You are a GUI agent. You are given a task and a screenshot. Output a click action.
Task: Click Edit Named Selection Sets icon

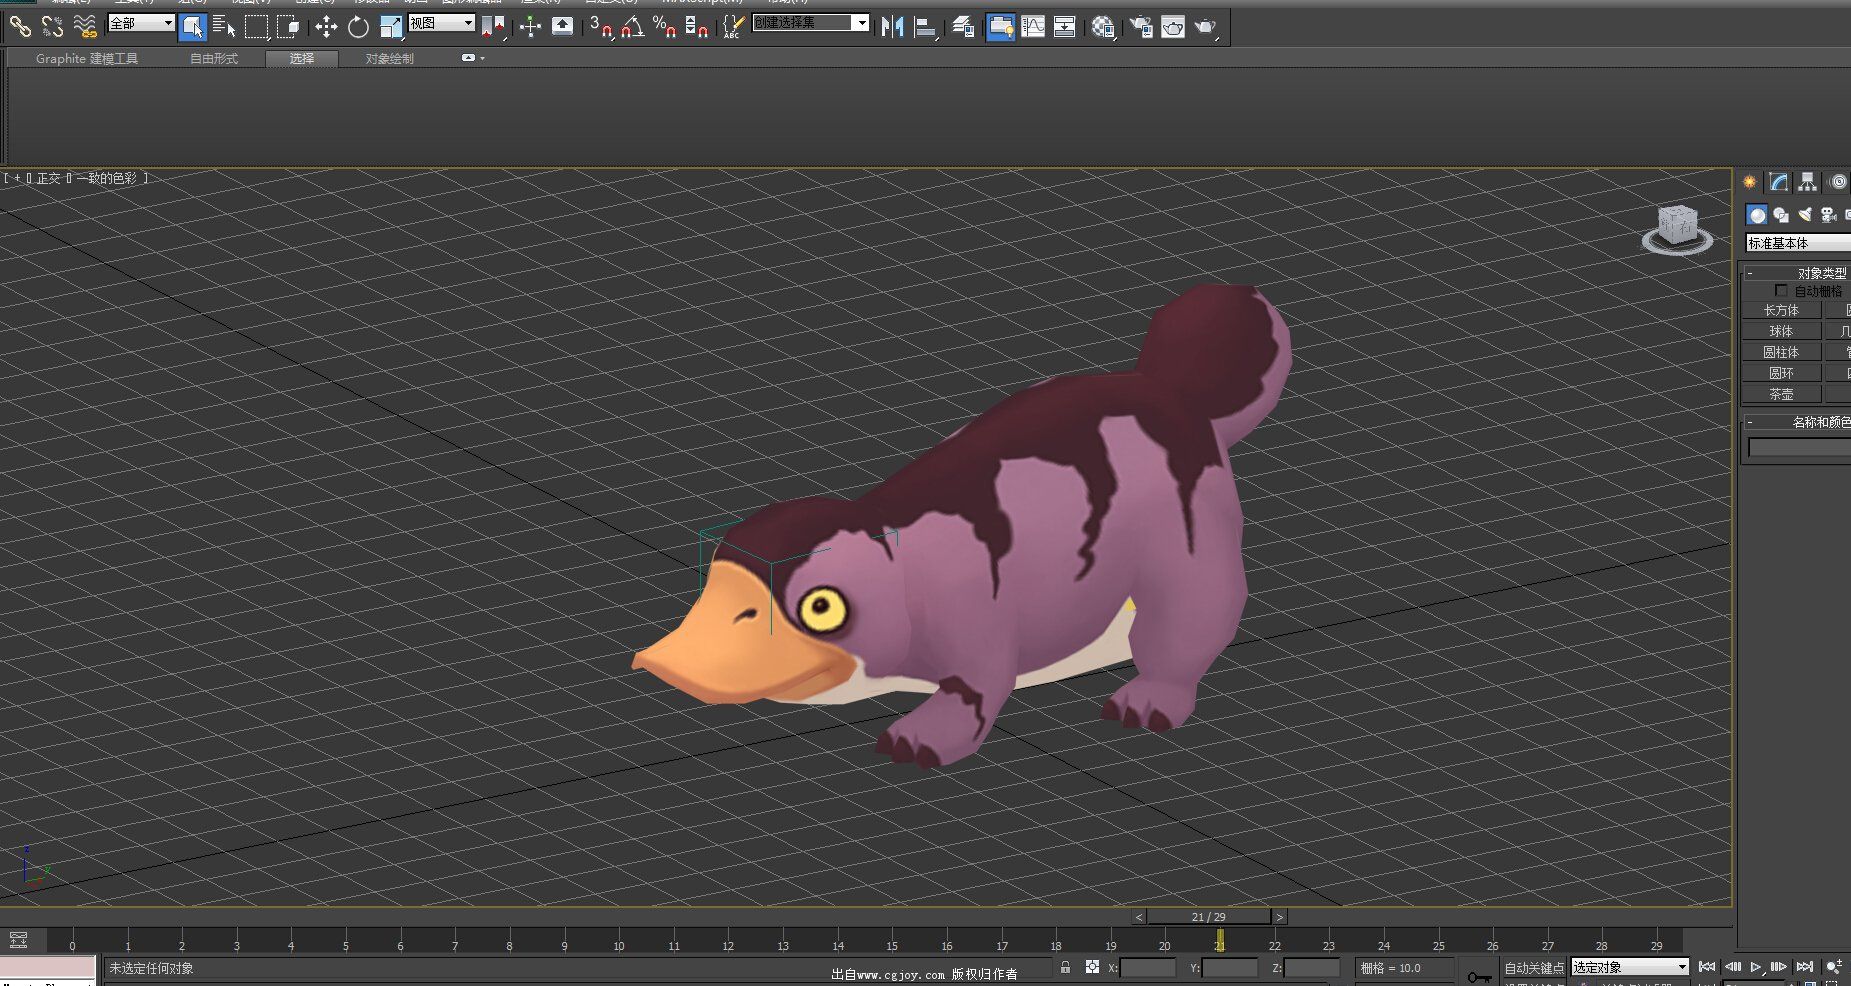coord(733,27)
